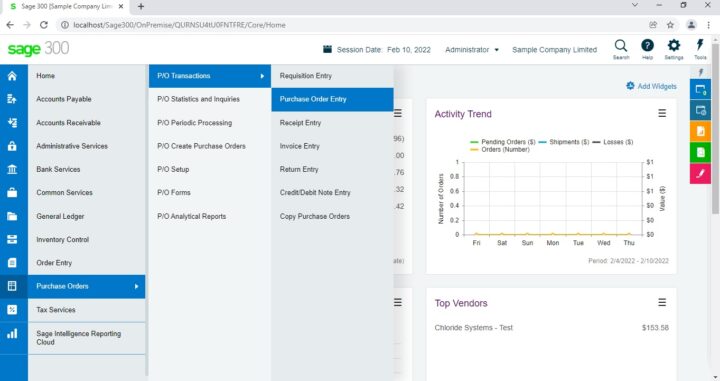Image resolution: width=720 pixels, height=381 pixels.
Task: Click the green document quick-launch tile
Action: pyautogui.click(x=700, y=152)
